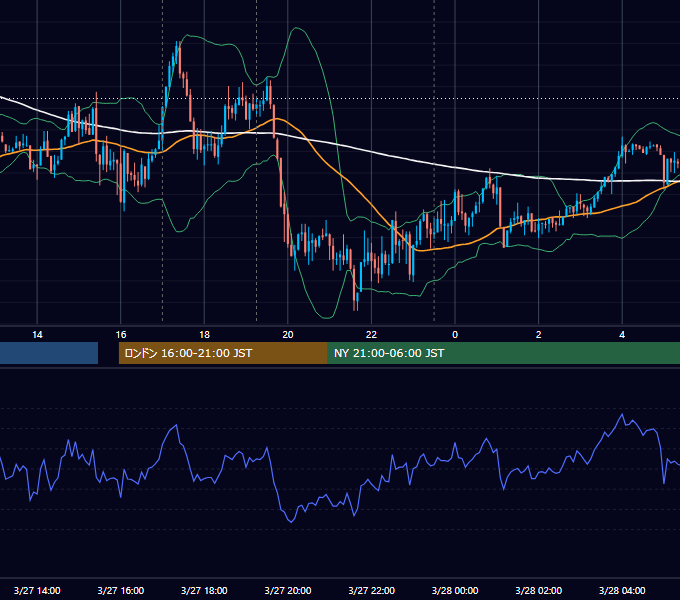Click the NY 21:00-06:00 JST session bar
The image size is (680, 600).
tap(503, 353)
